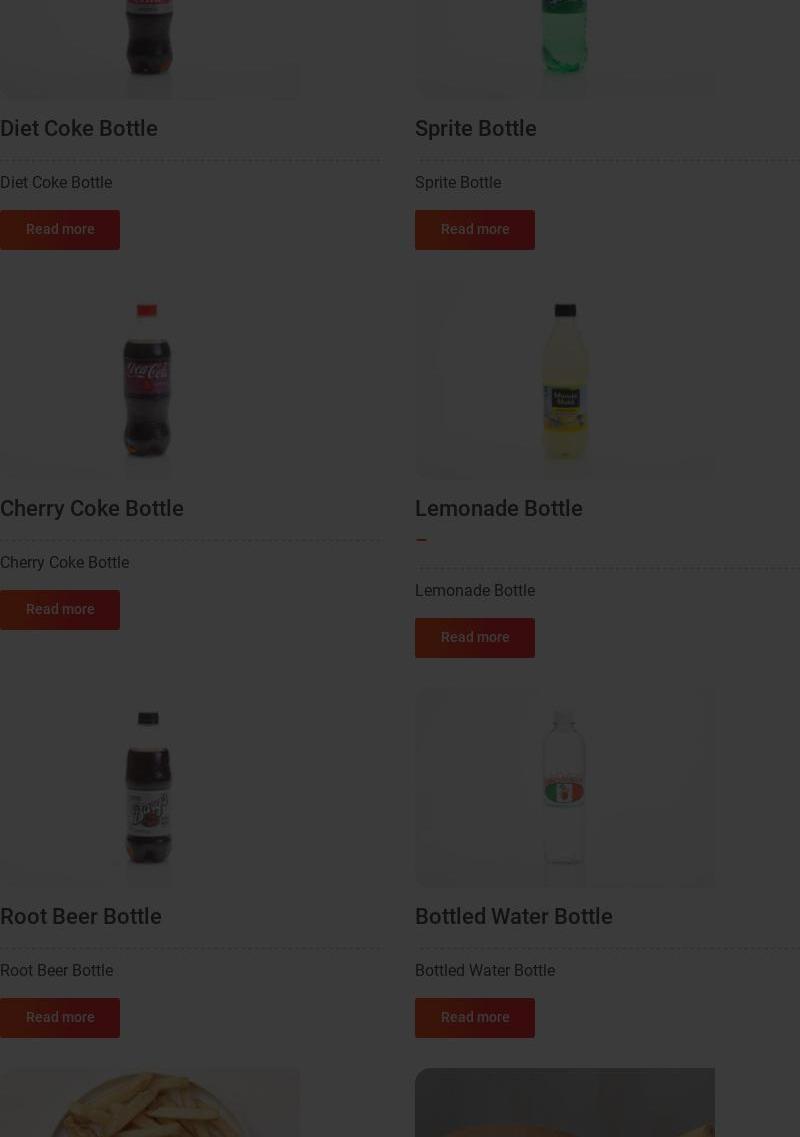Image resolution: width=800 pixels, height=1137 pixels.
Task: Open Read more under Cherry Coke Bottle
Action: click(59, 610)
